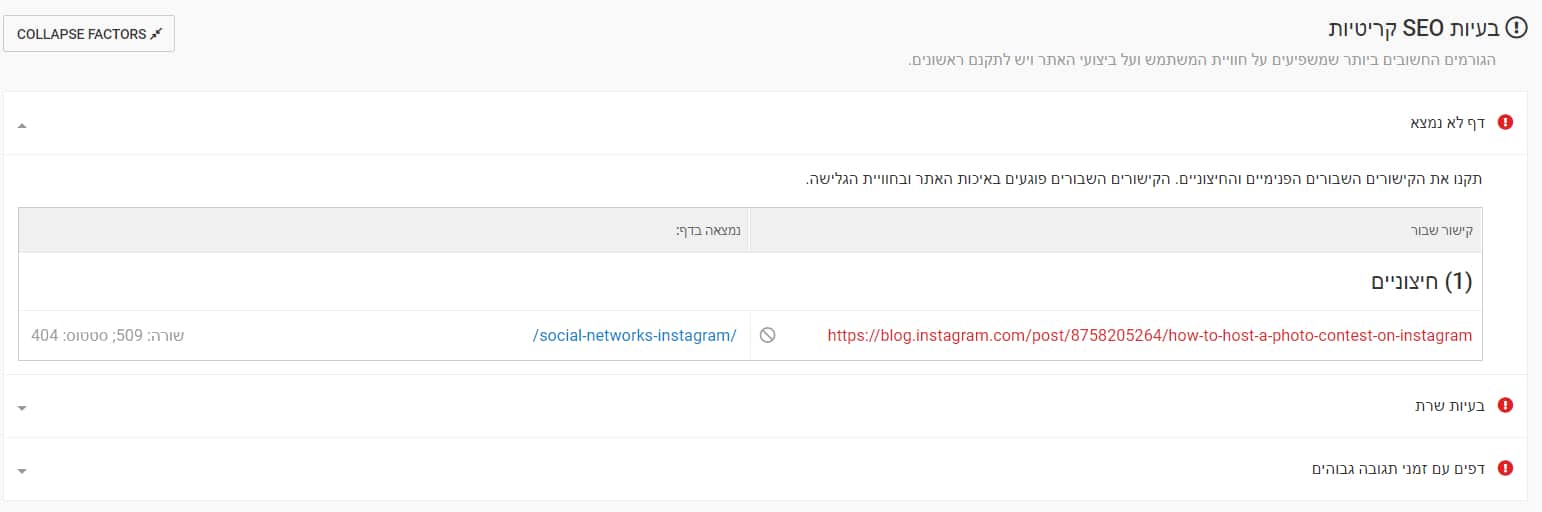The height and width of the screenshot is (512, 1542).
Task: Click the exclamation icon beside בעיות SEO קריטיות
Action: tap(1517, 27)
